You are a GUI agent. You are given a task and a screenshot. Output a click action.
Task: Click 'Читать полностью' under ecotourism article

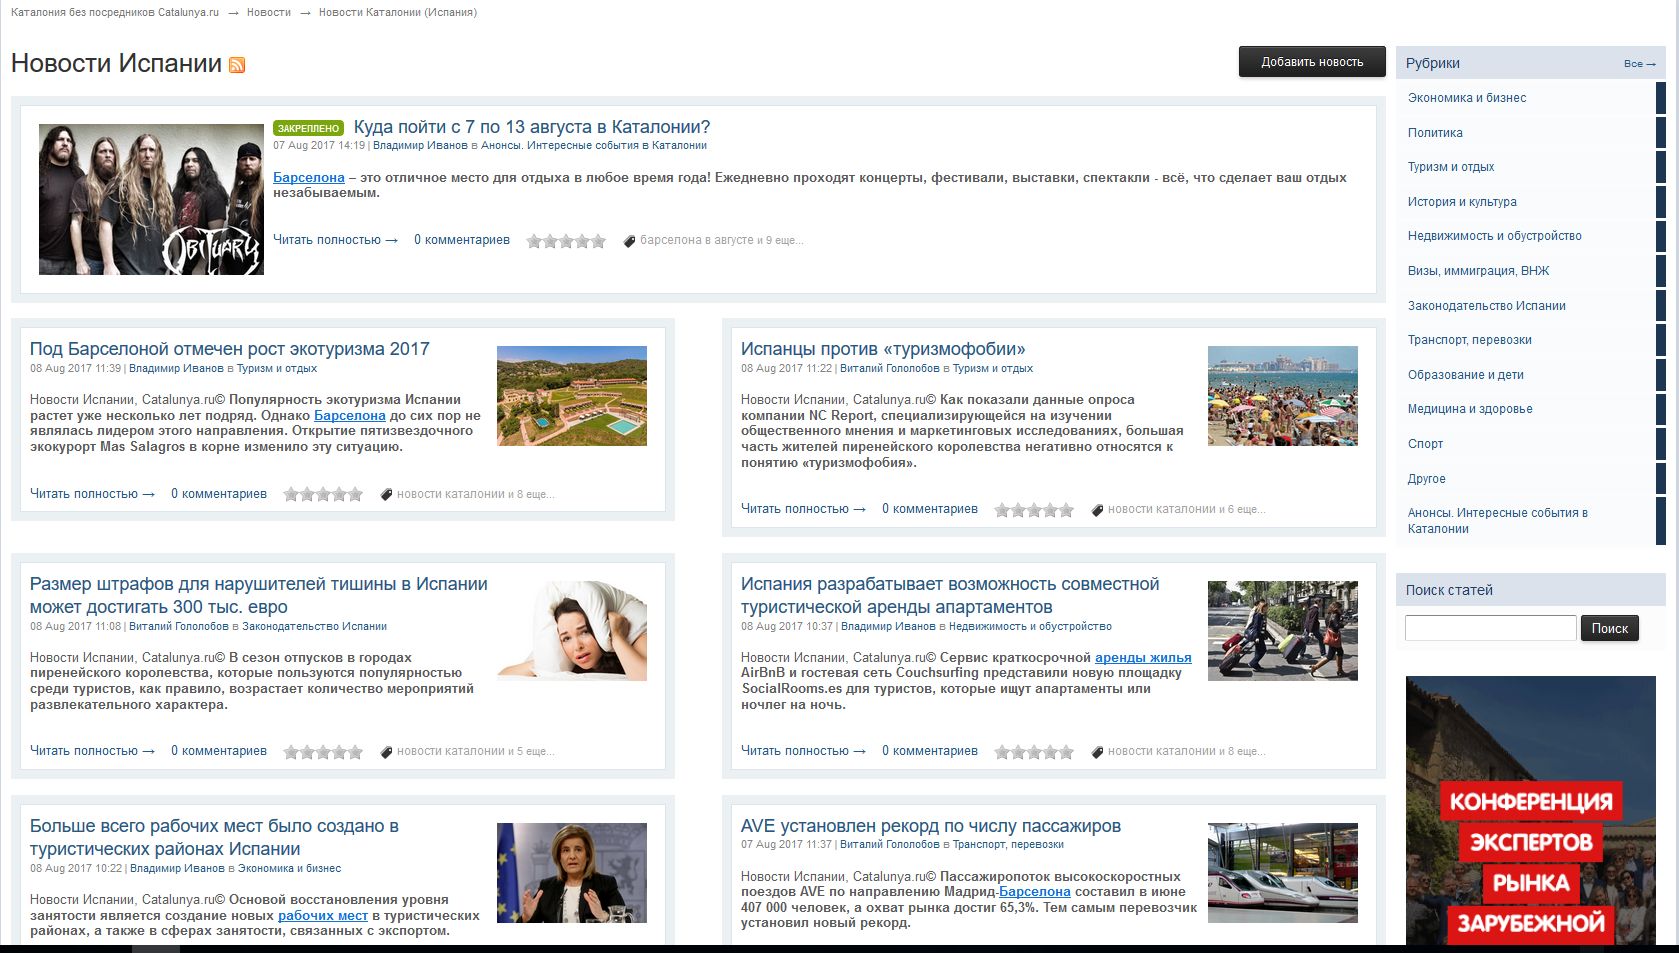click(x=93, y=494)
